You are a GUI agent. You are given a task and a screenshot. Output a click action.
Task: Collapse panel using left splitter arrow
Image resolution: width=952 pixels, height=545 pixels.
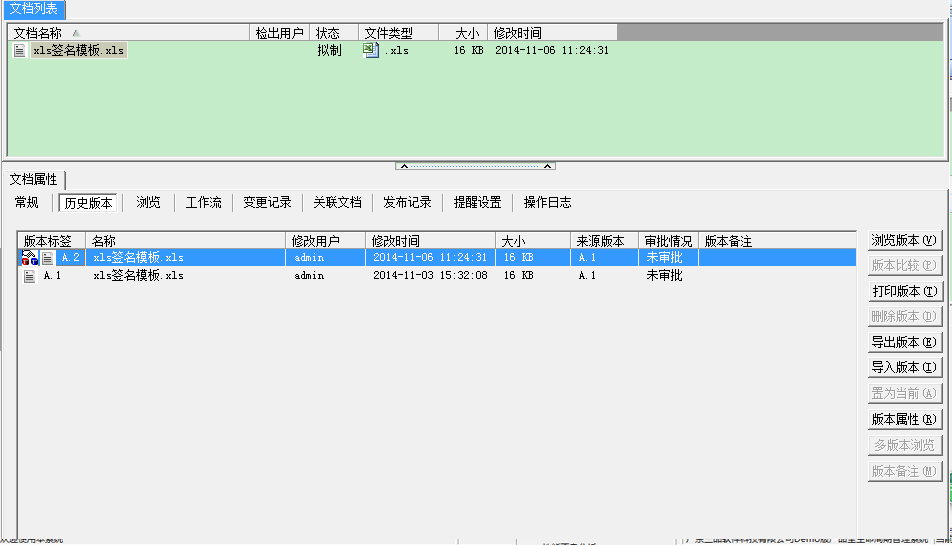click(x=403, y=166)
